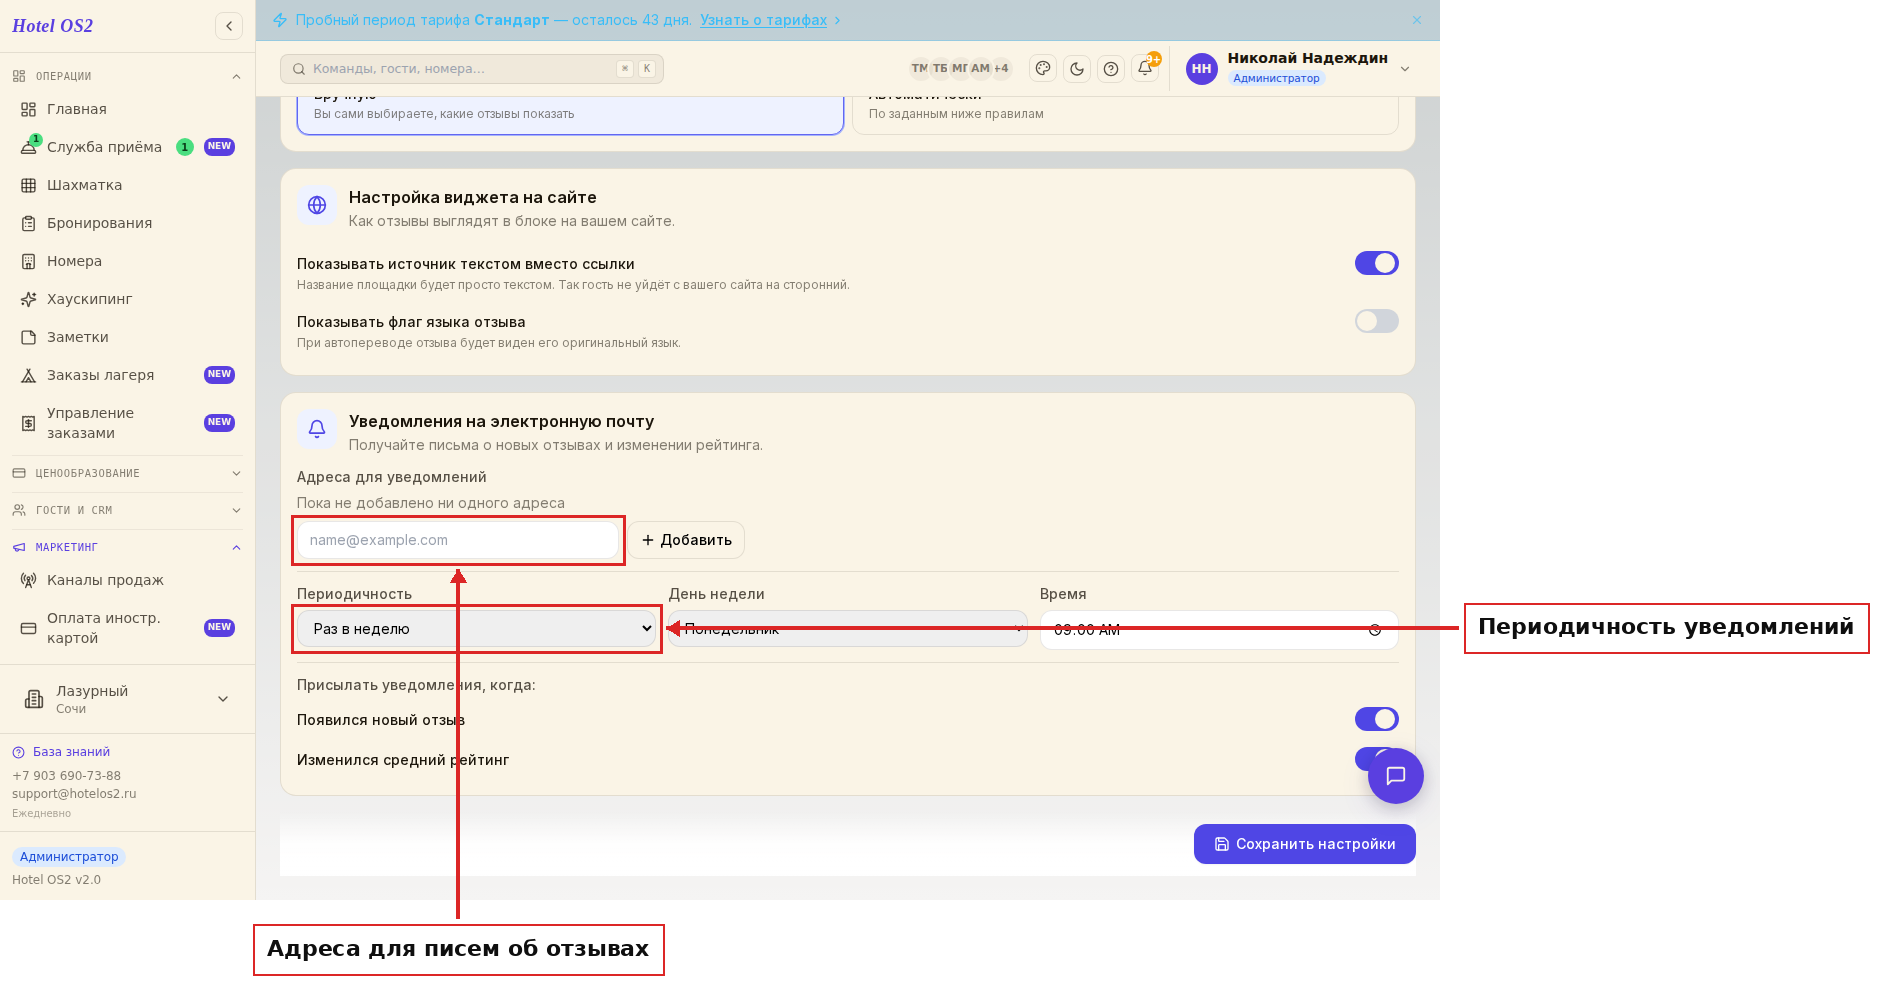The height and width of the screenshot is (999, 1893).
Task: Collapse sidebar with the arrow button
Action: coord(229,26)
